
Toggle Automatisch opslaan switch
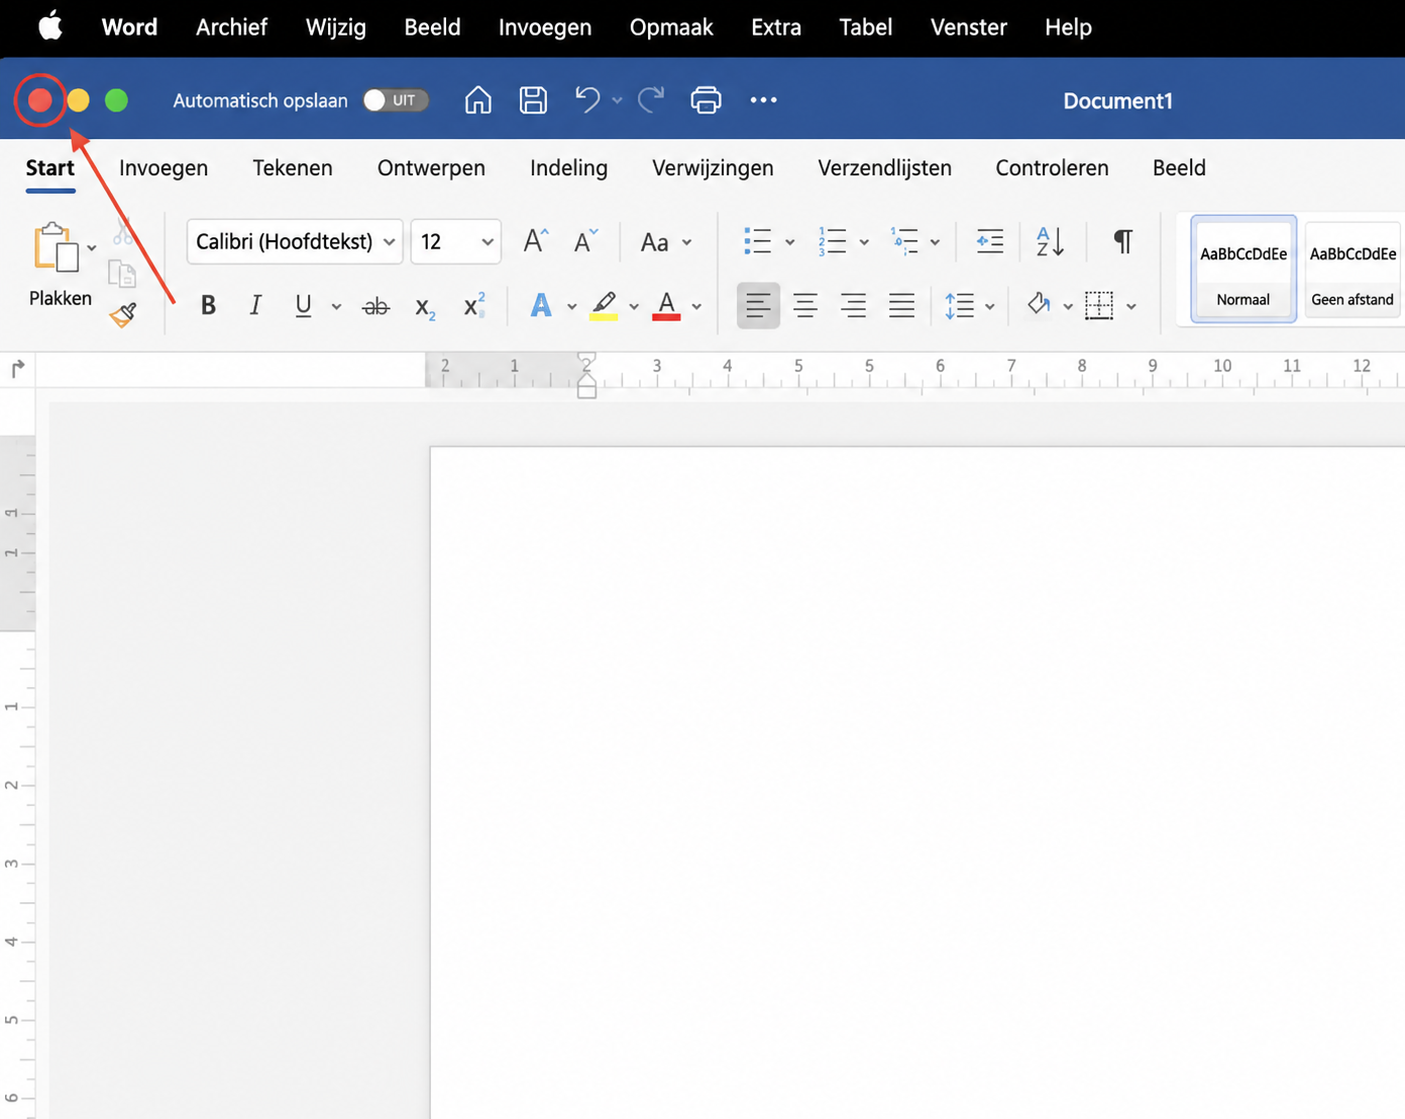click(x=396, y=100)
